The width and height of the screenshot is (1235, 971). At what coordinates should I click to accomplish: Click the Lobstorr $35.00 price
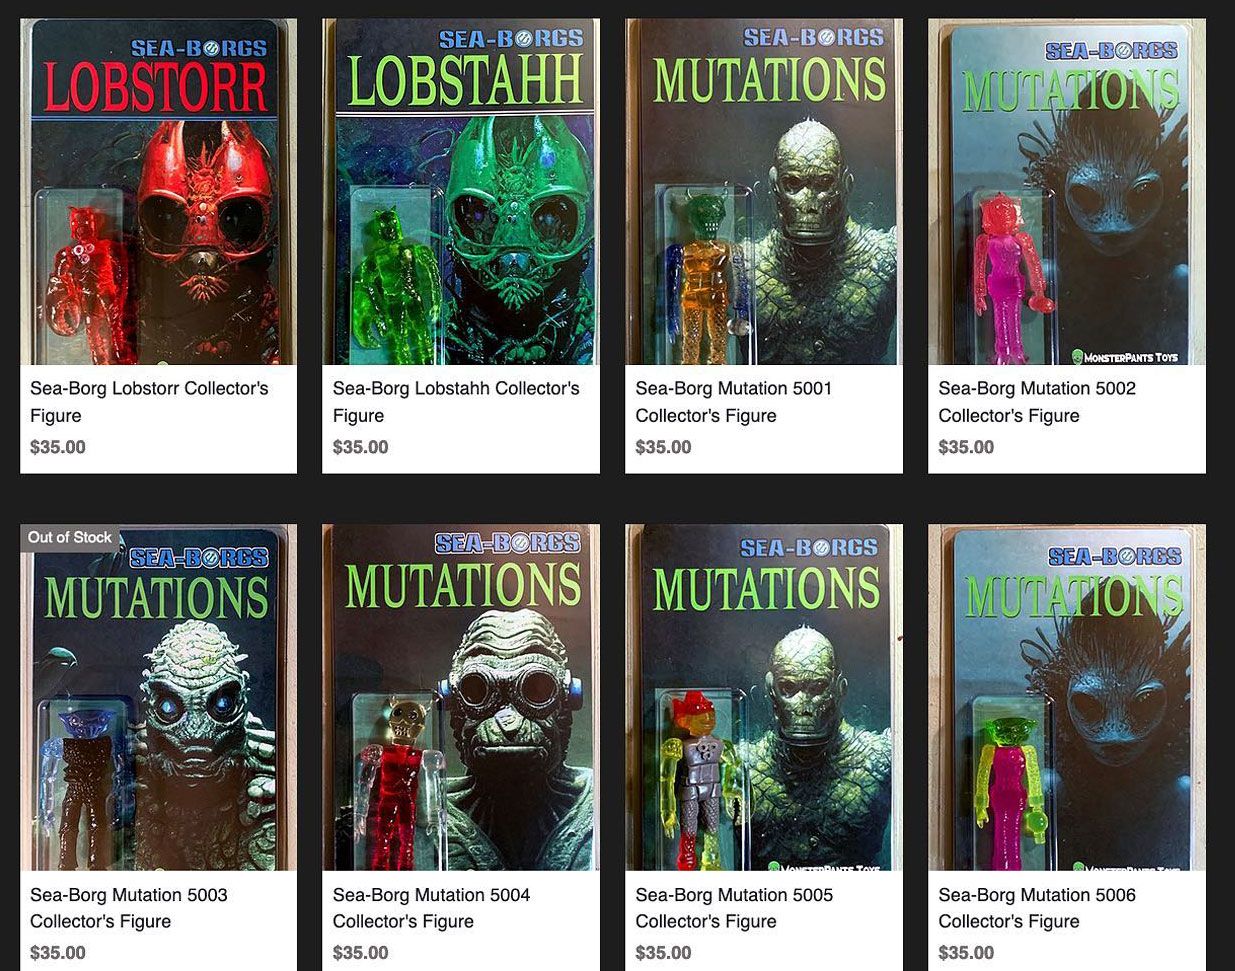(58, 447)
